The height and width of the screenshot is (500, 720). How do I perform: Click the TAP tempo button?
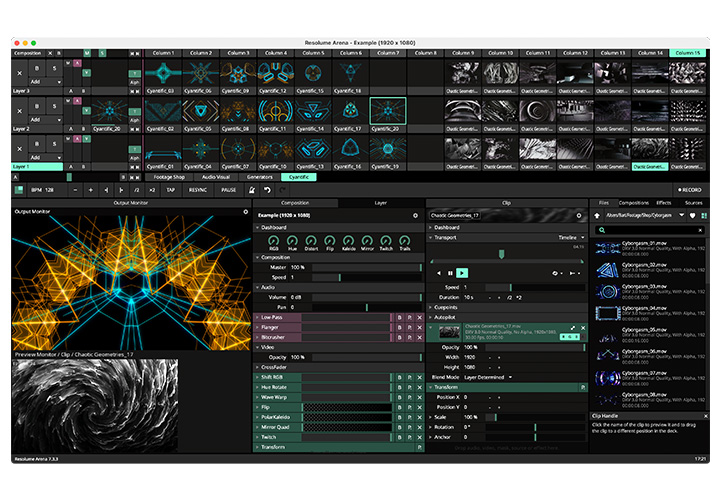coord(170,189)
